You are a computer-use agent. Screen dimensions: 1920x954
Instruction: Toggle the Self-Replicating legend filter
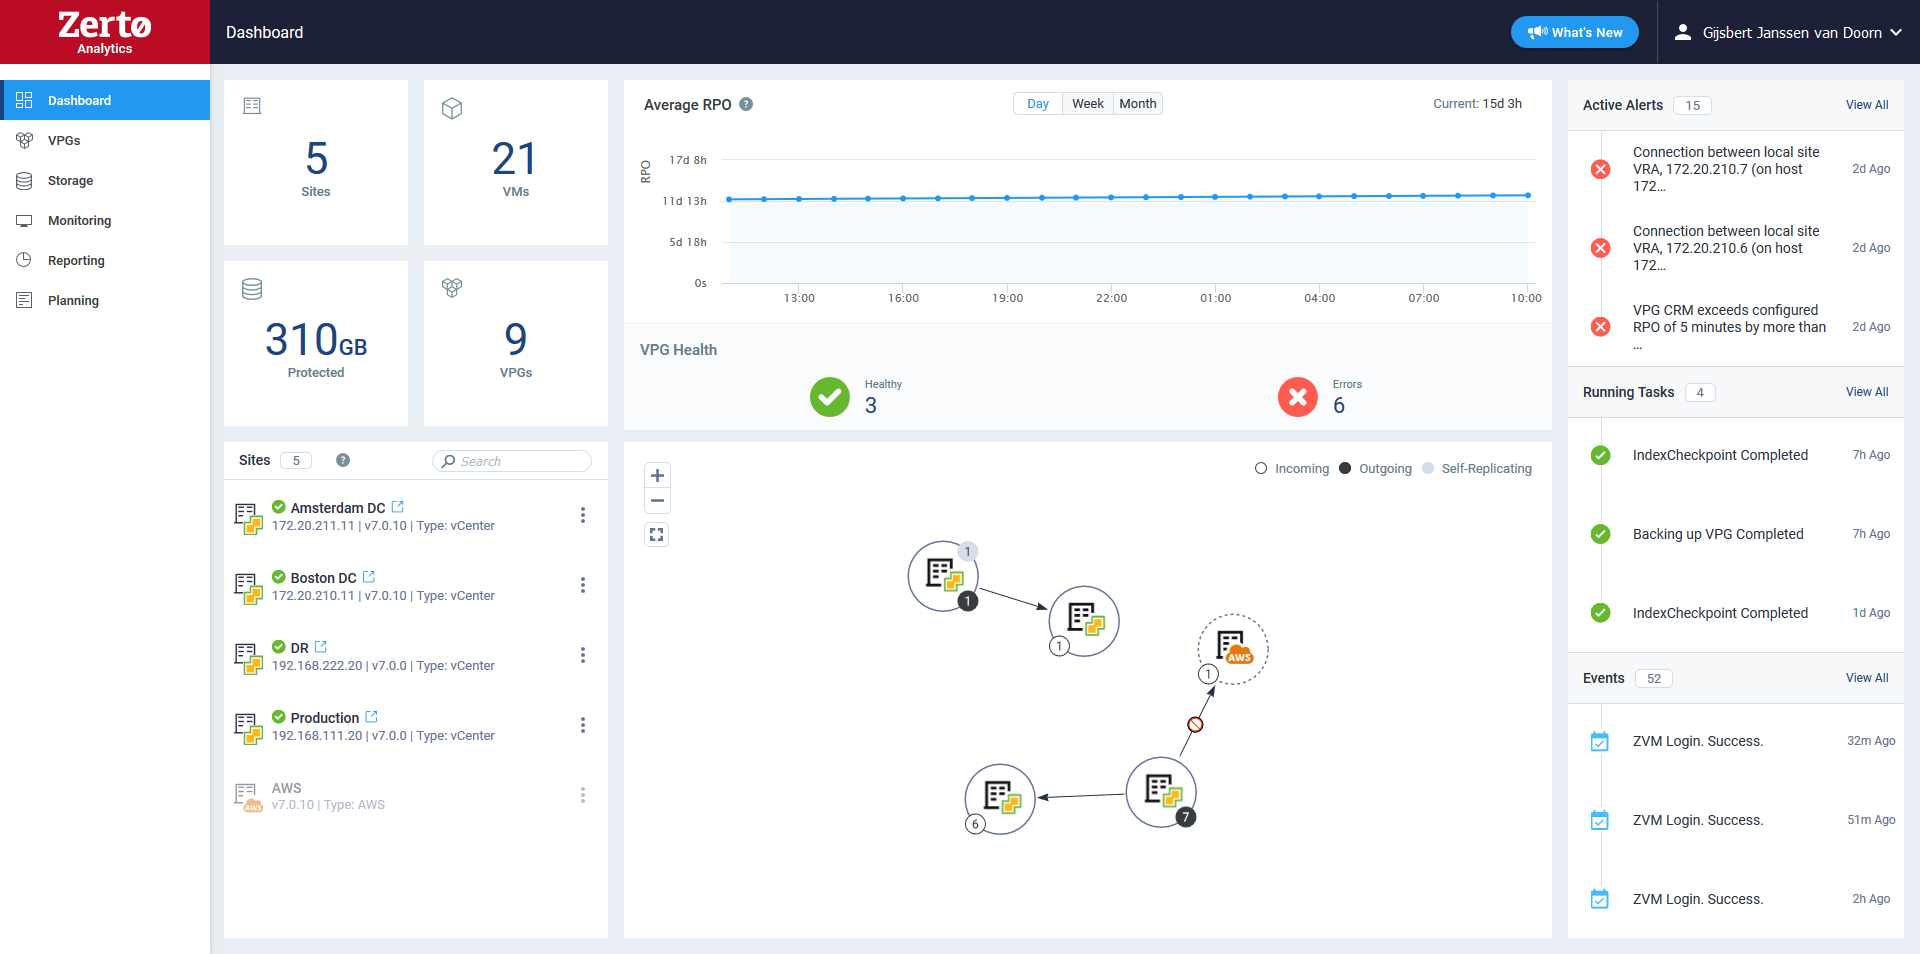click(x=1477, y=469)
